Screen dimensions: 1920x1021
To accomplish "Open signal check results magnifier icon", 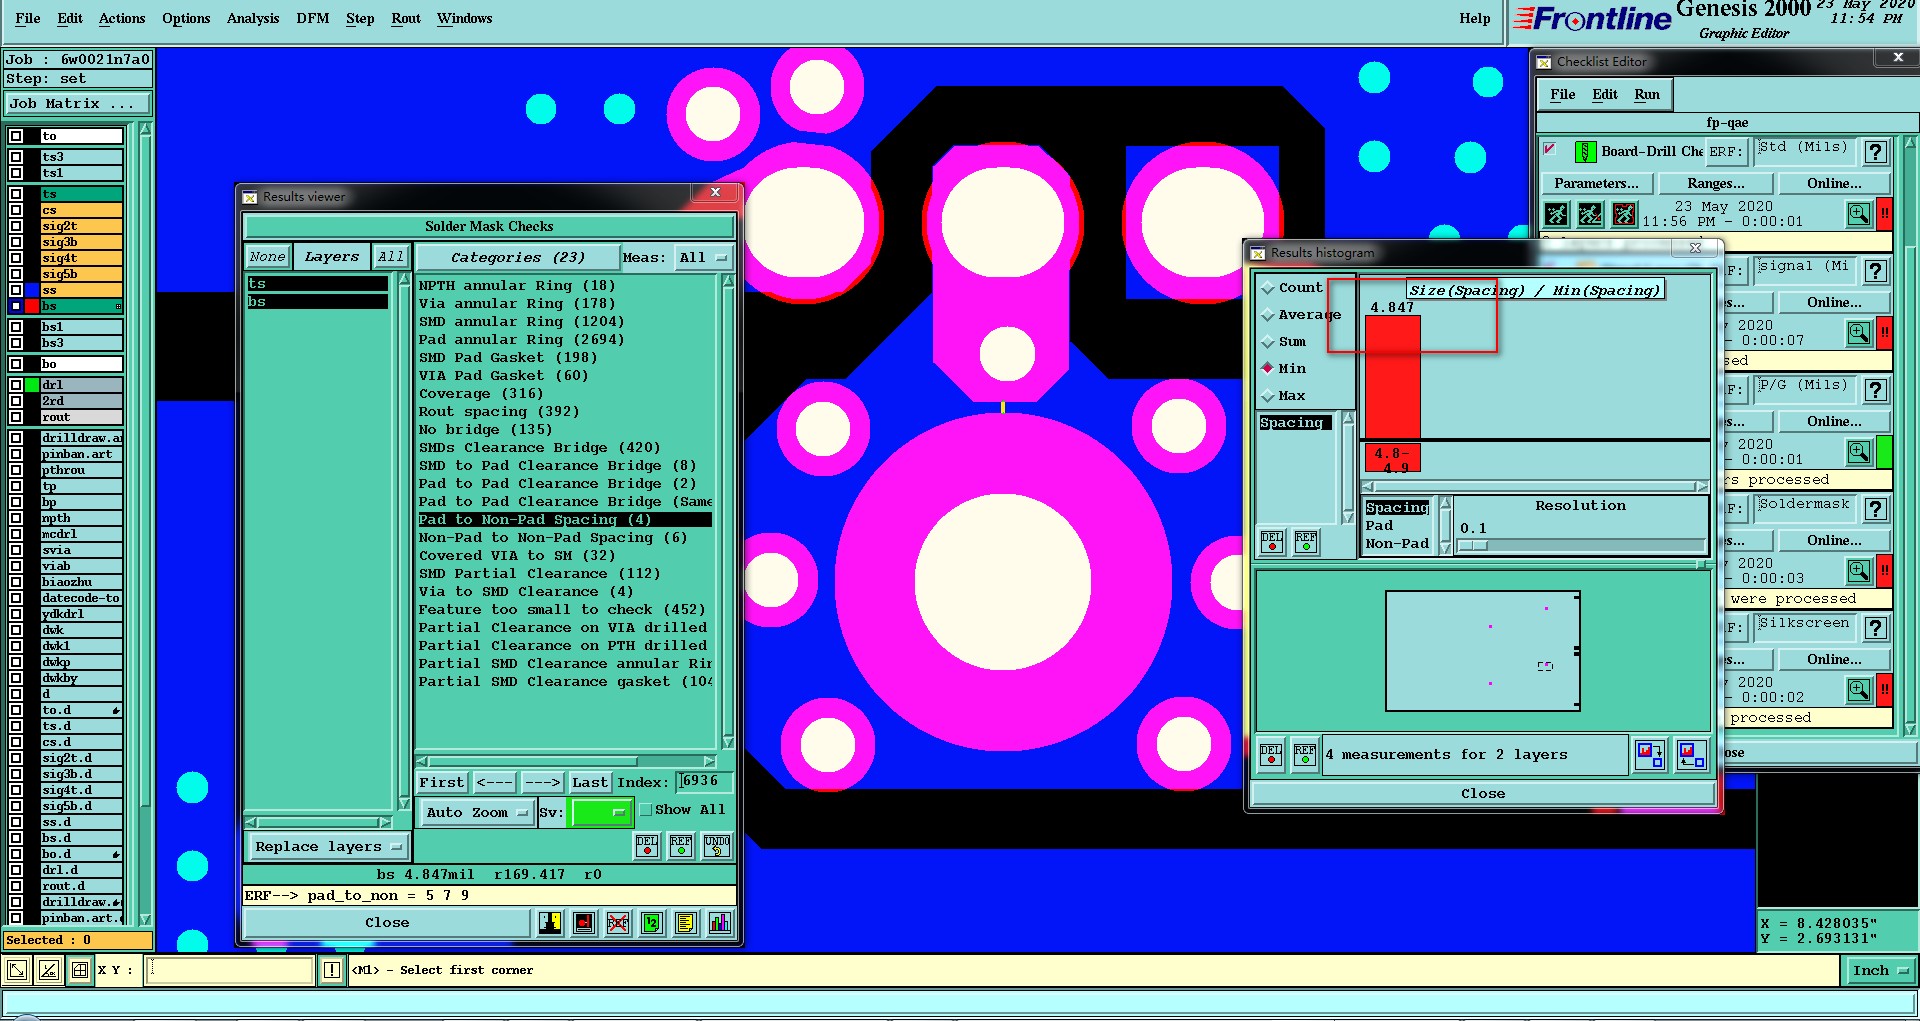I will point(1858,333).
